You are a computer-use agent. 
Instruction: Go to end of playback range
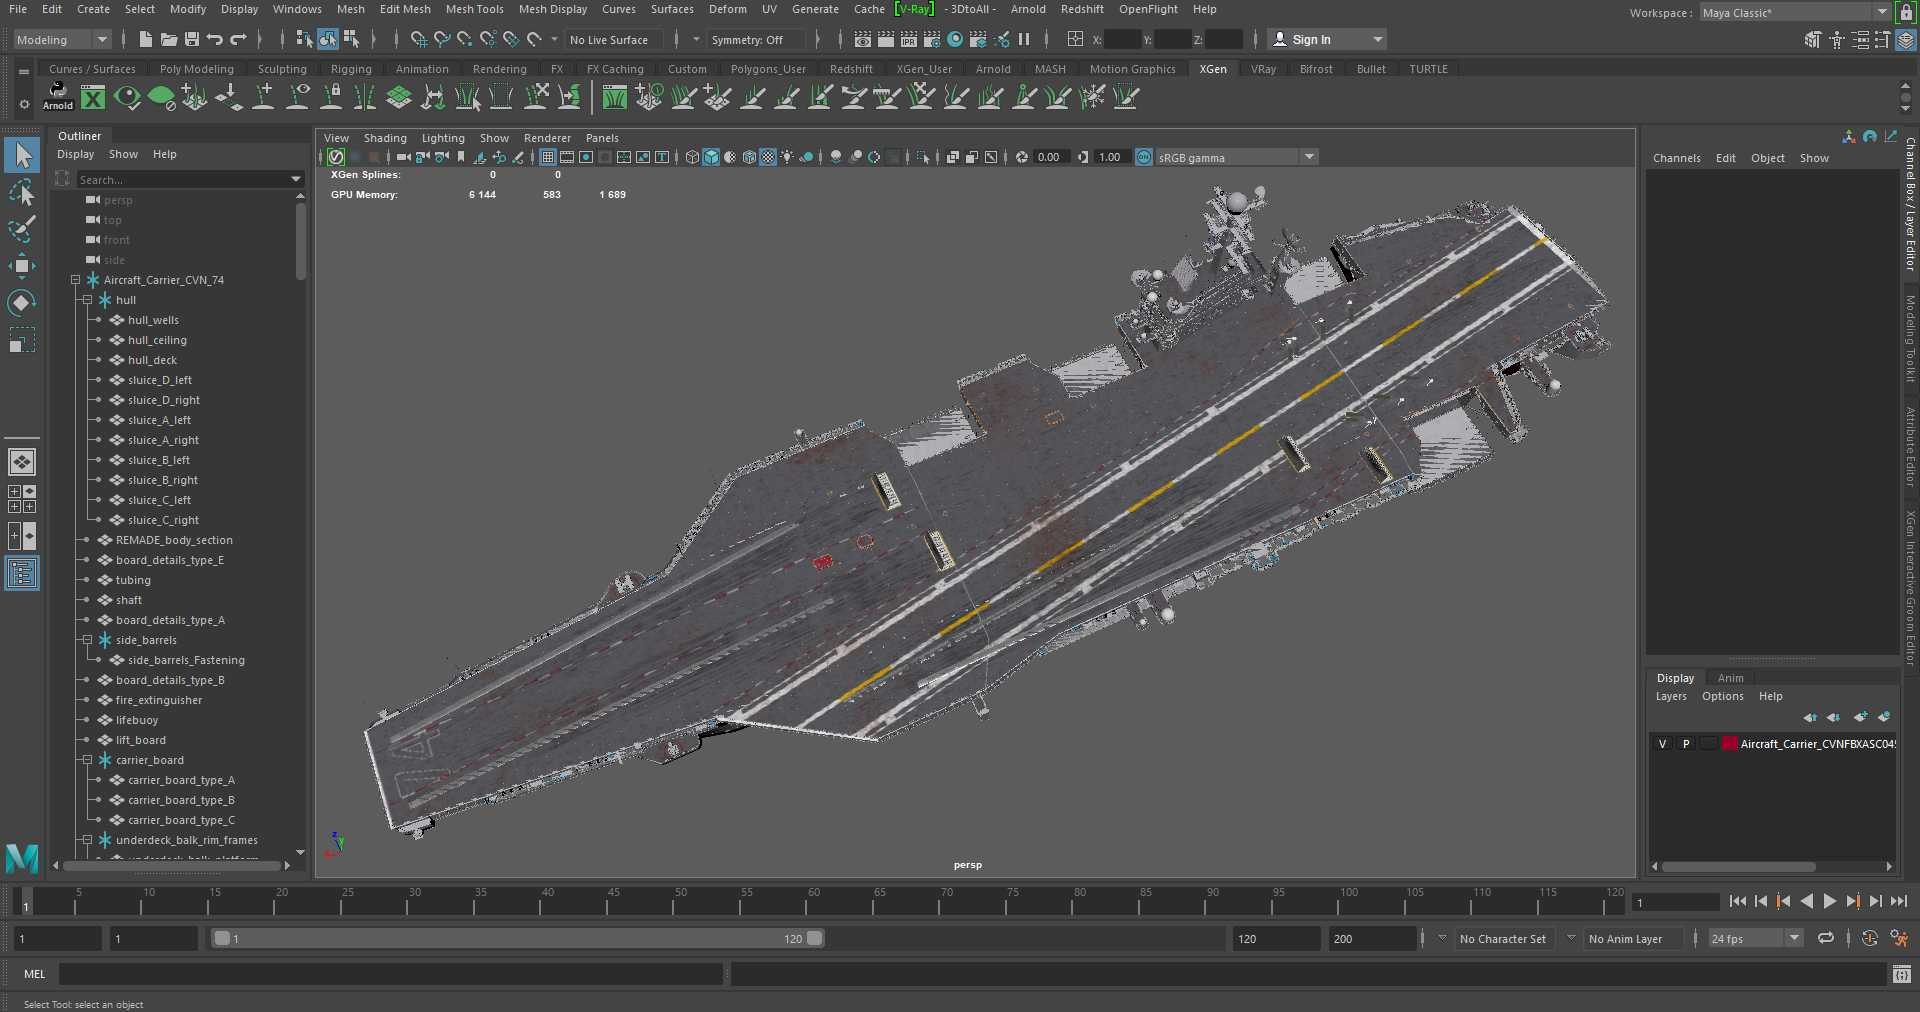click(1899, 901)
